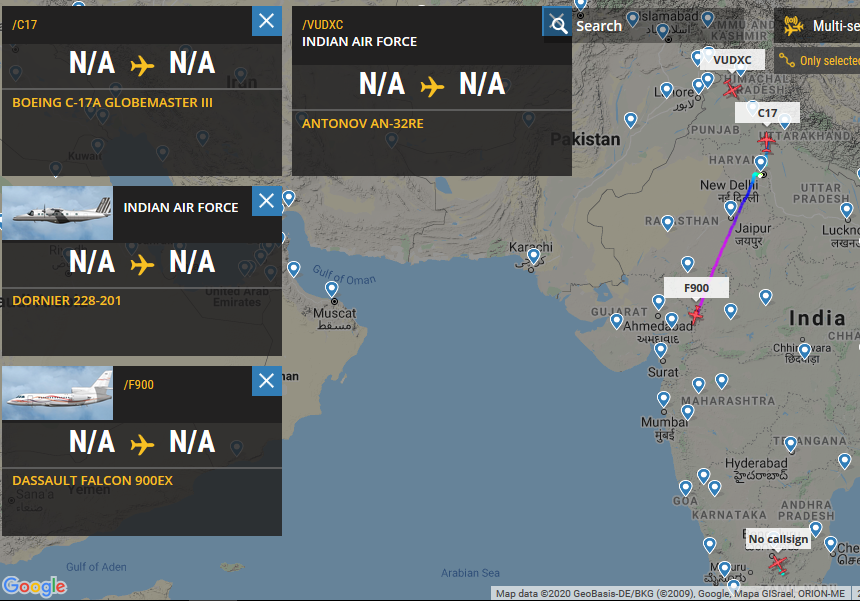Select the airport pin in Pakistan
Screen dimensions: 860x601
coord(631,120)
